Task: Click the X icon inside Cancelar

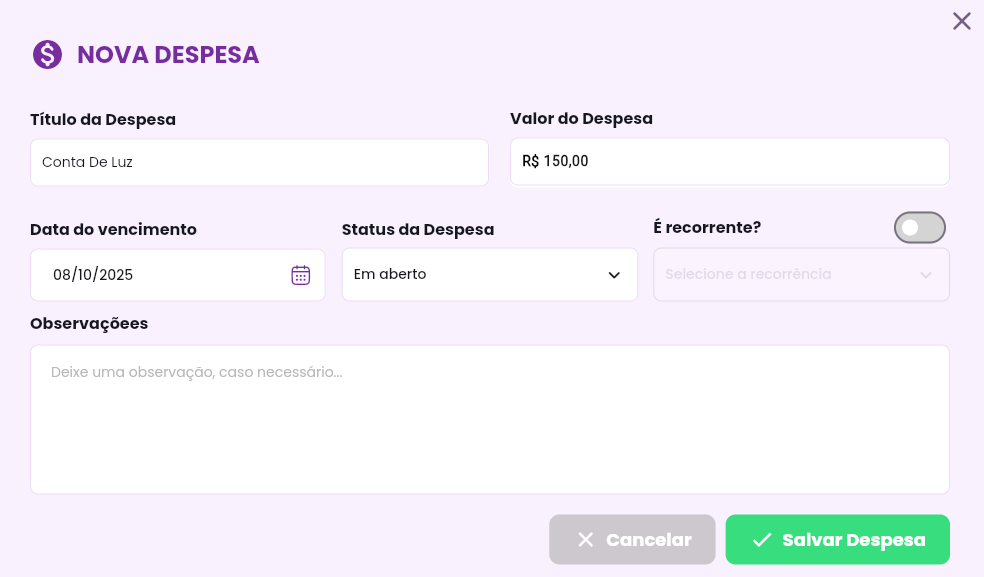Action: coord(586,540)
